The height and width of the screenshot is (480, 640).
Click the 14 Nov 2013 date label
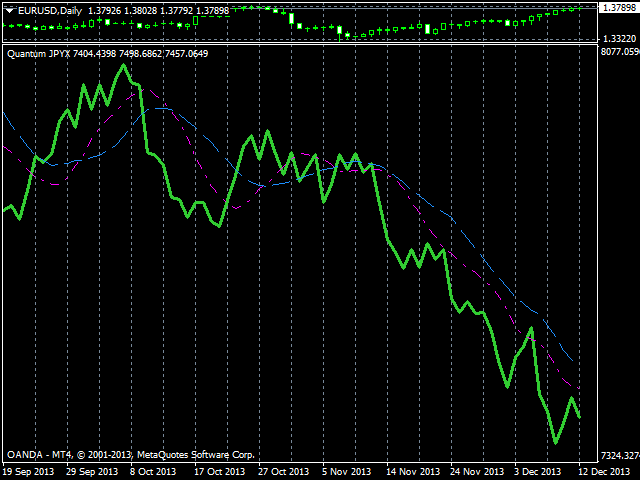pos(412,471)
